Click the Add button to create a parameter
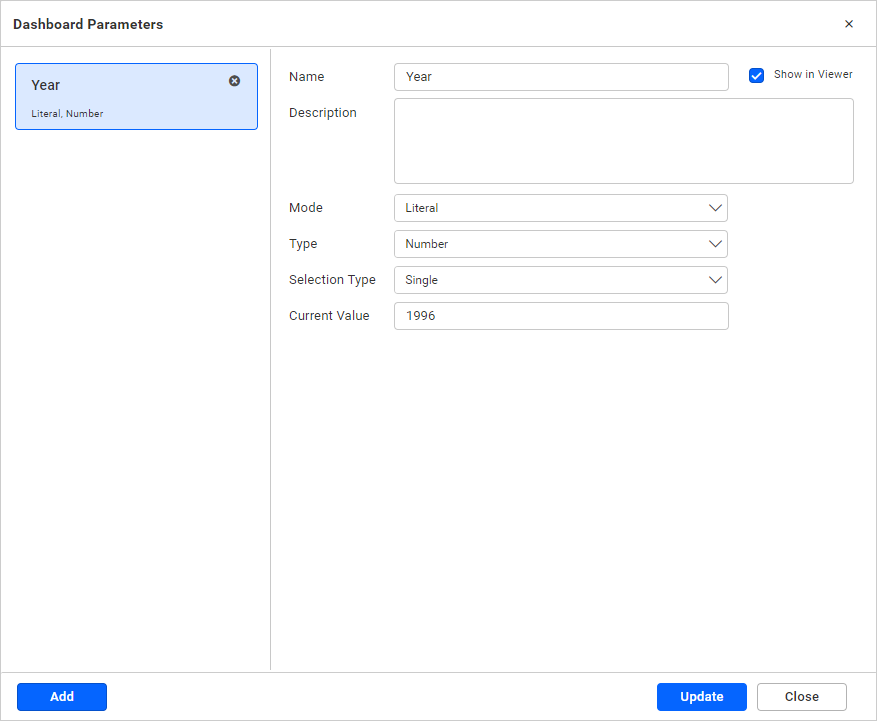This screenshot has width=877, height=721. point(61,696)
